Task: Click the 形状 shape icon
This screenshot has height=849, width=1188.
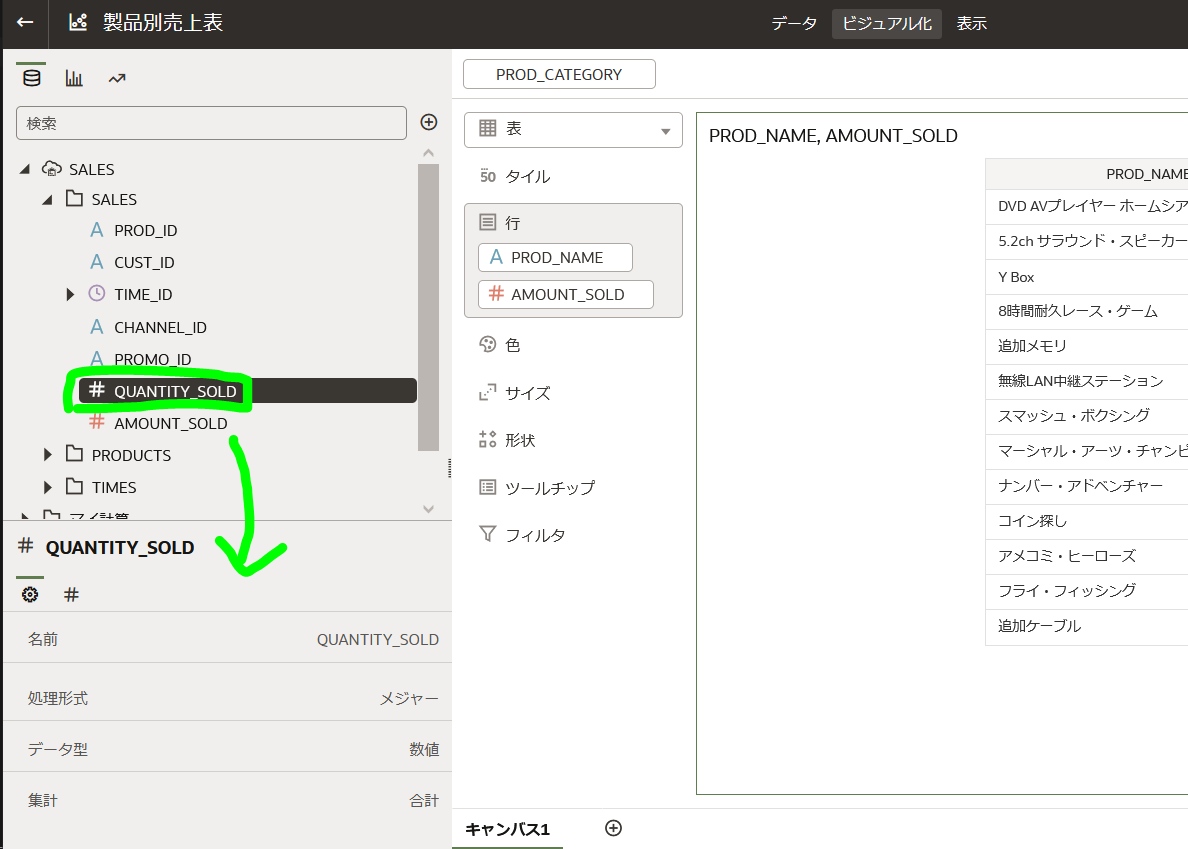Action: tap(487, 439)
